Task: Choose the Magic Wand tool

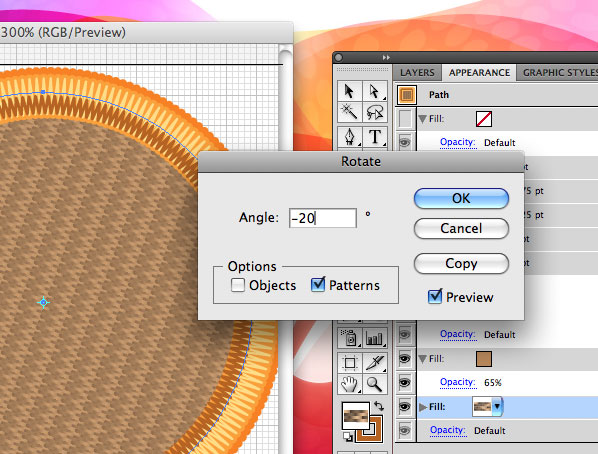Action: 349,113
